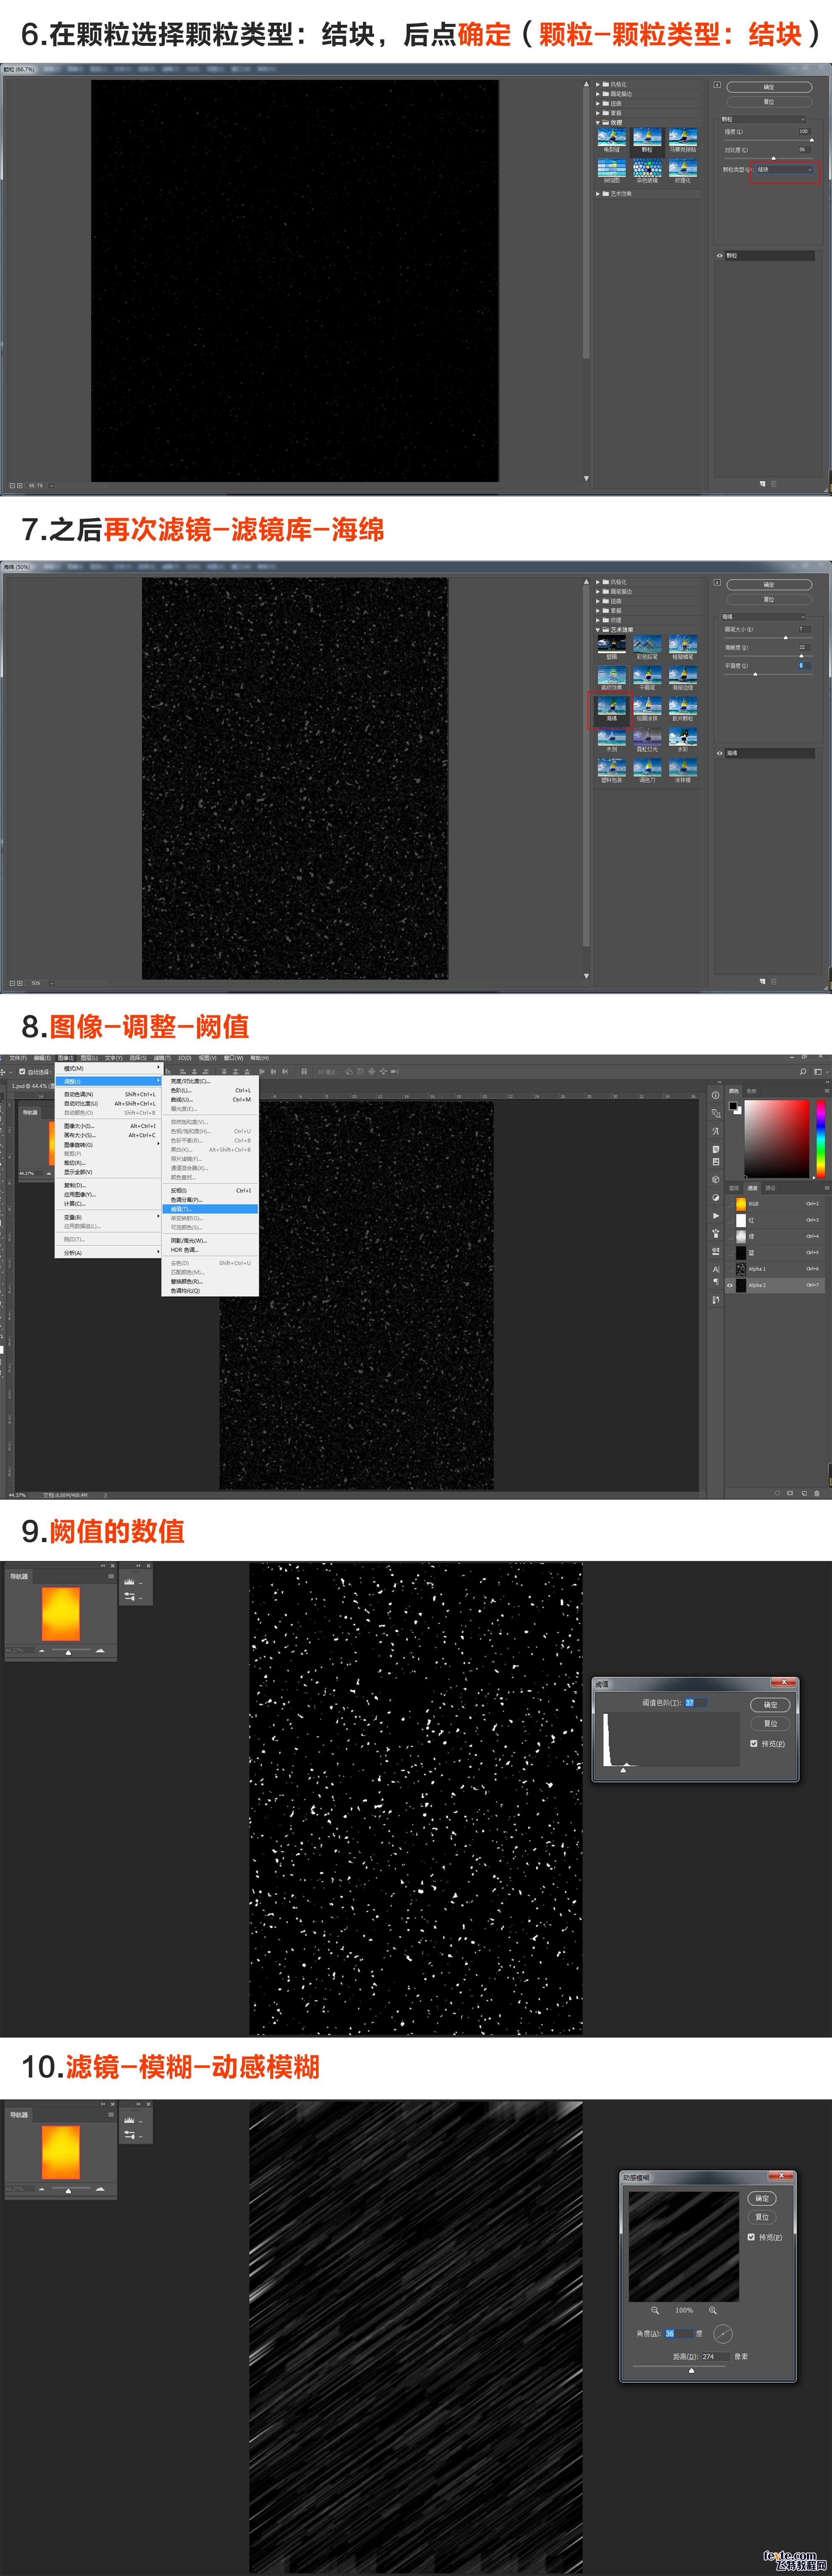Screen dimensions: 832x2576
Task: Open the Adjustments icon beside the Motion Blur step navigator
Action: click(x=130, y=2135)
